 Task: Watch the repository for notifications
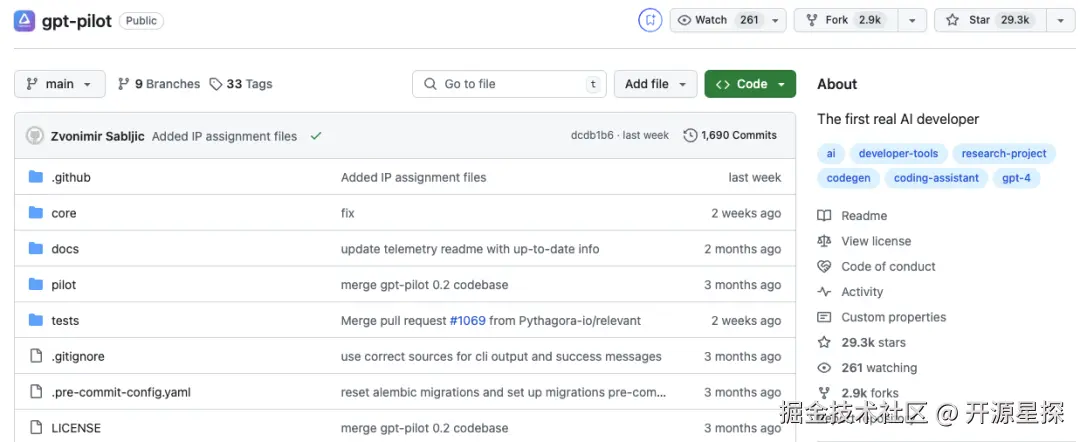tap(718, 20)
